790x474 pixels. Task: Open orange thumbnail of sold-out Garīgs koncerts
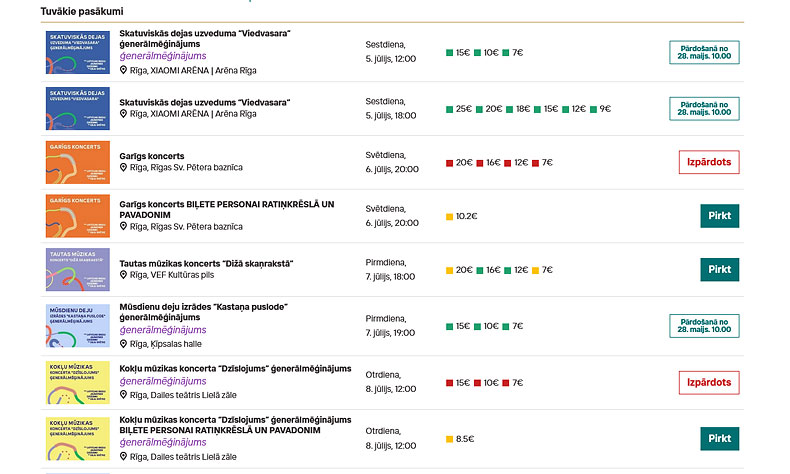point(77,162)
